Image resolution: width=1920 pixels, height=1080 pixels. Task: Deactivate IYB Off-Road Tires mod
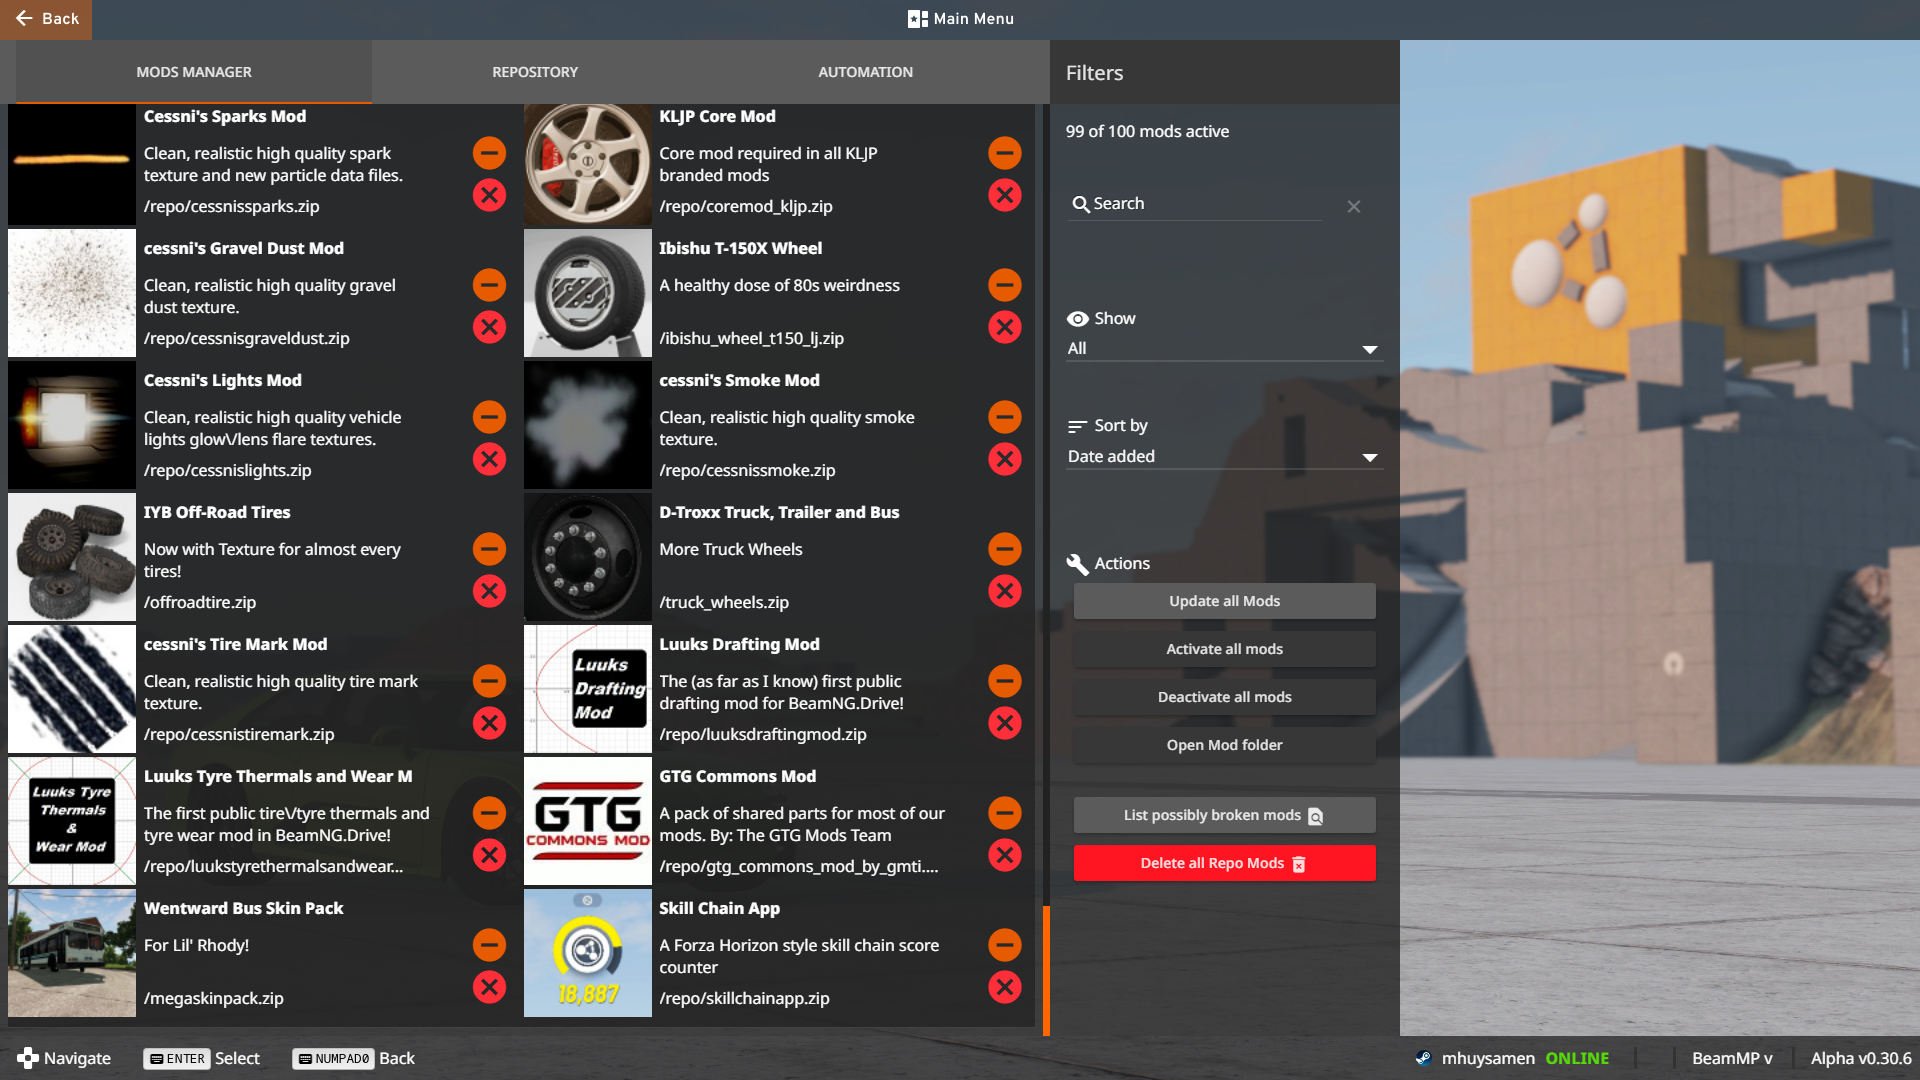point(489,549)
